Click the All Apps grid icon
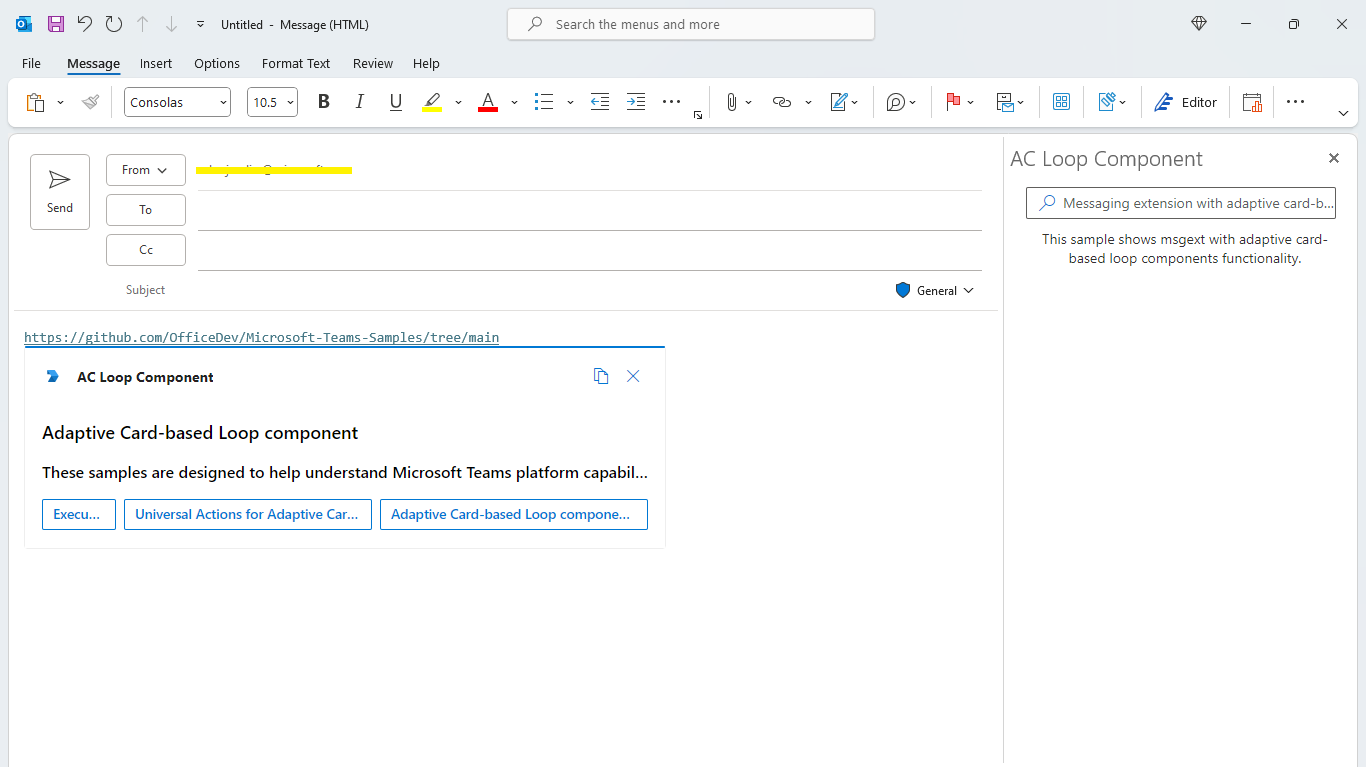Screen dimensions: 1366x768 (x=1062, y=102)
